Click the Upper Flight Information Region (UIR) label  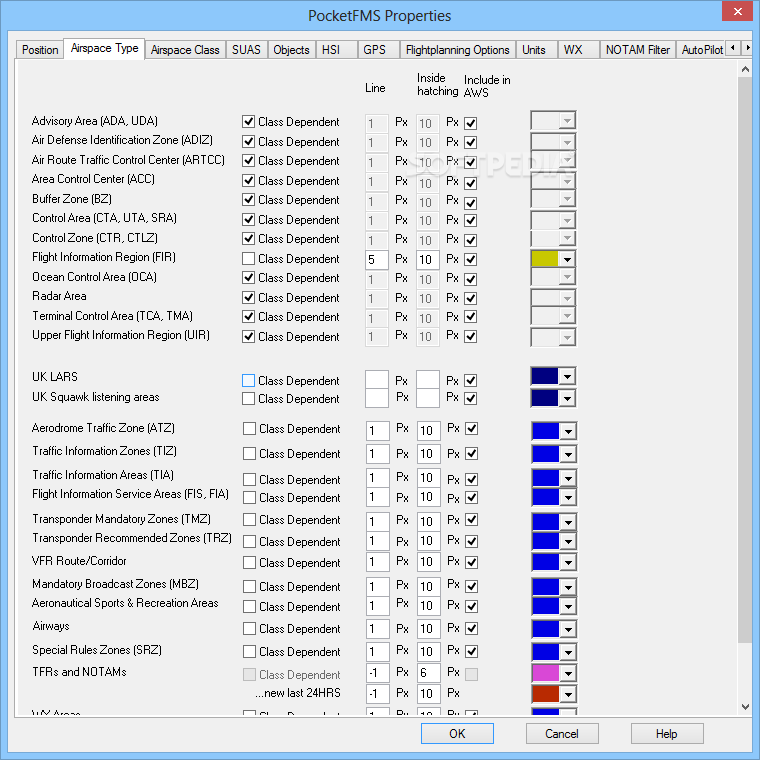point(121,335)
